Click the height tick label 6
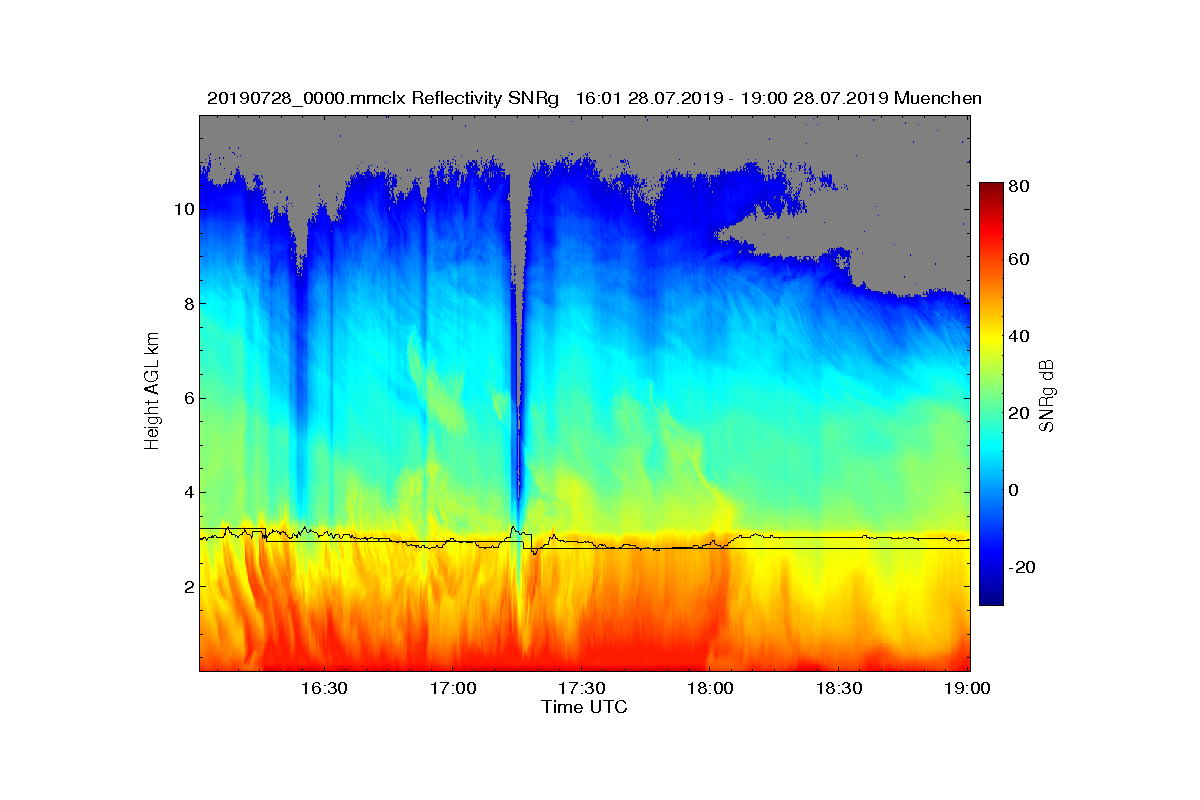 [188, 398]
